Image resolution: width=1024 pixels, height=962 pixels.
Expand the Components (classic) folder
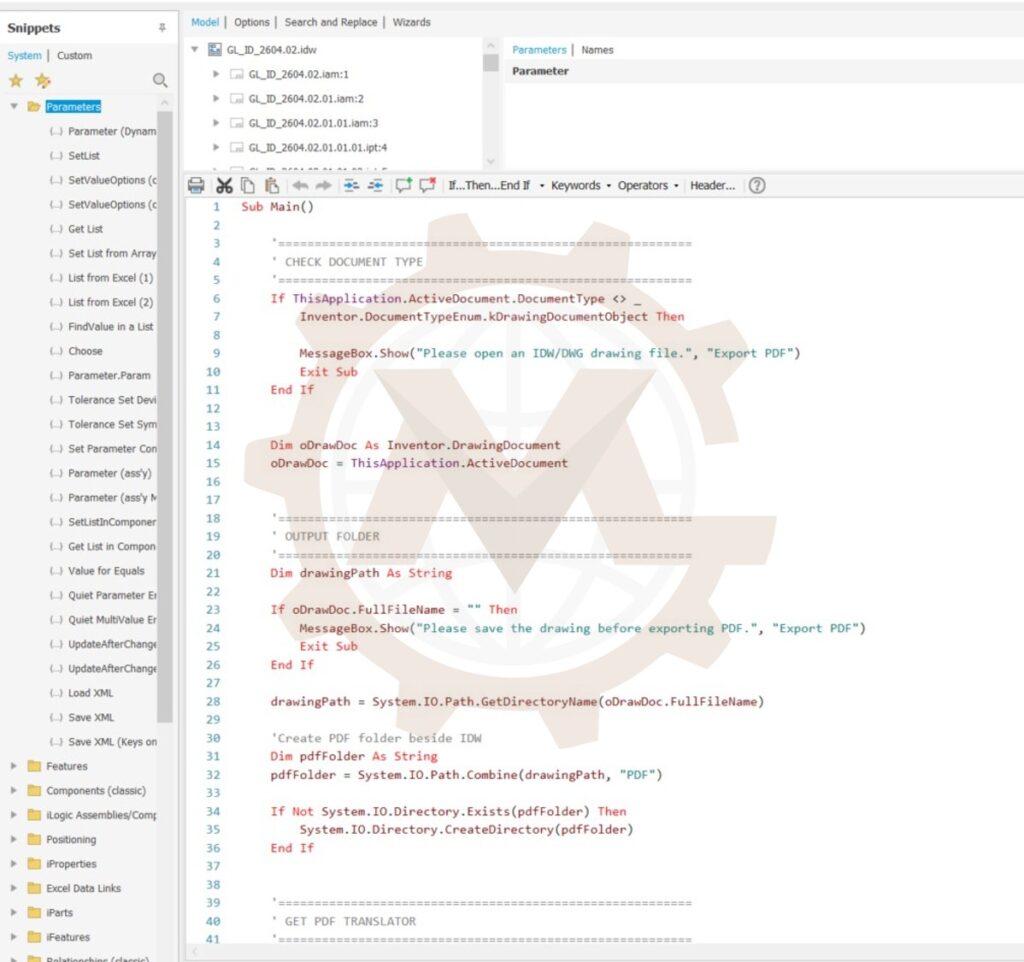tap(14, 790)
